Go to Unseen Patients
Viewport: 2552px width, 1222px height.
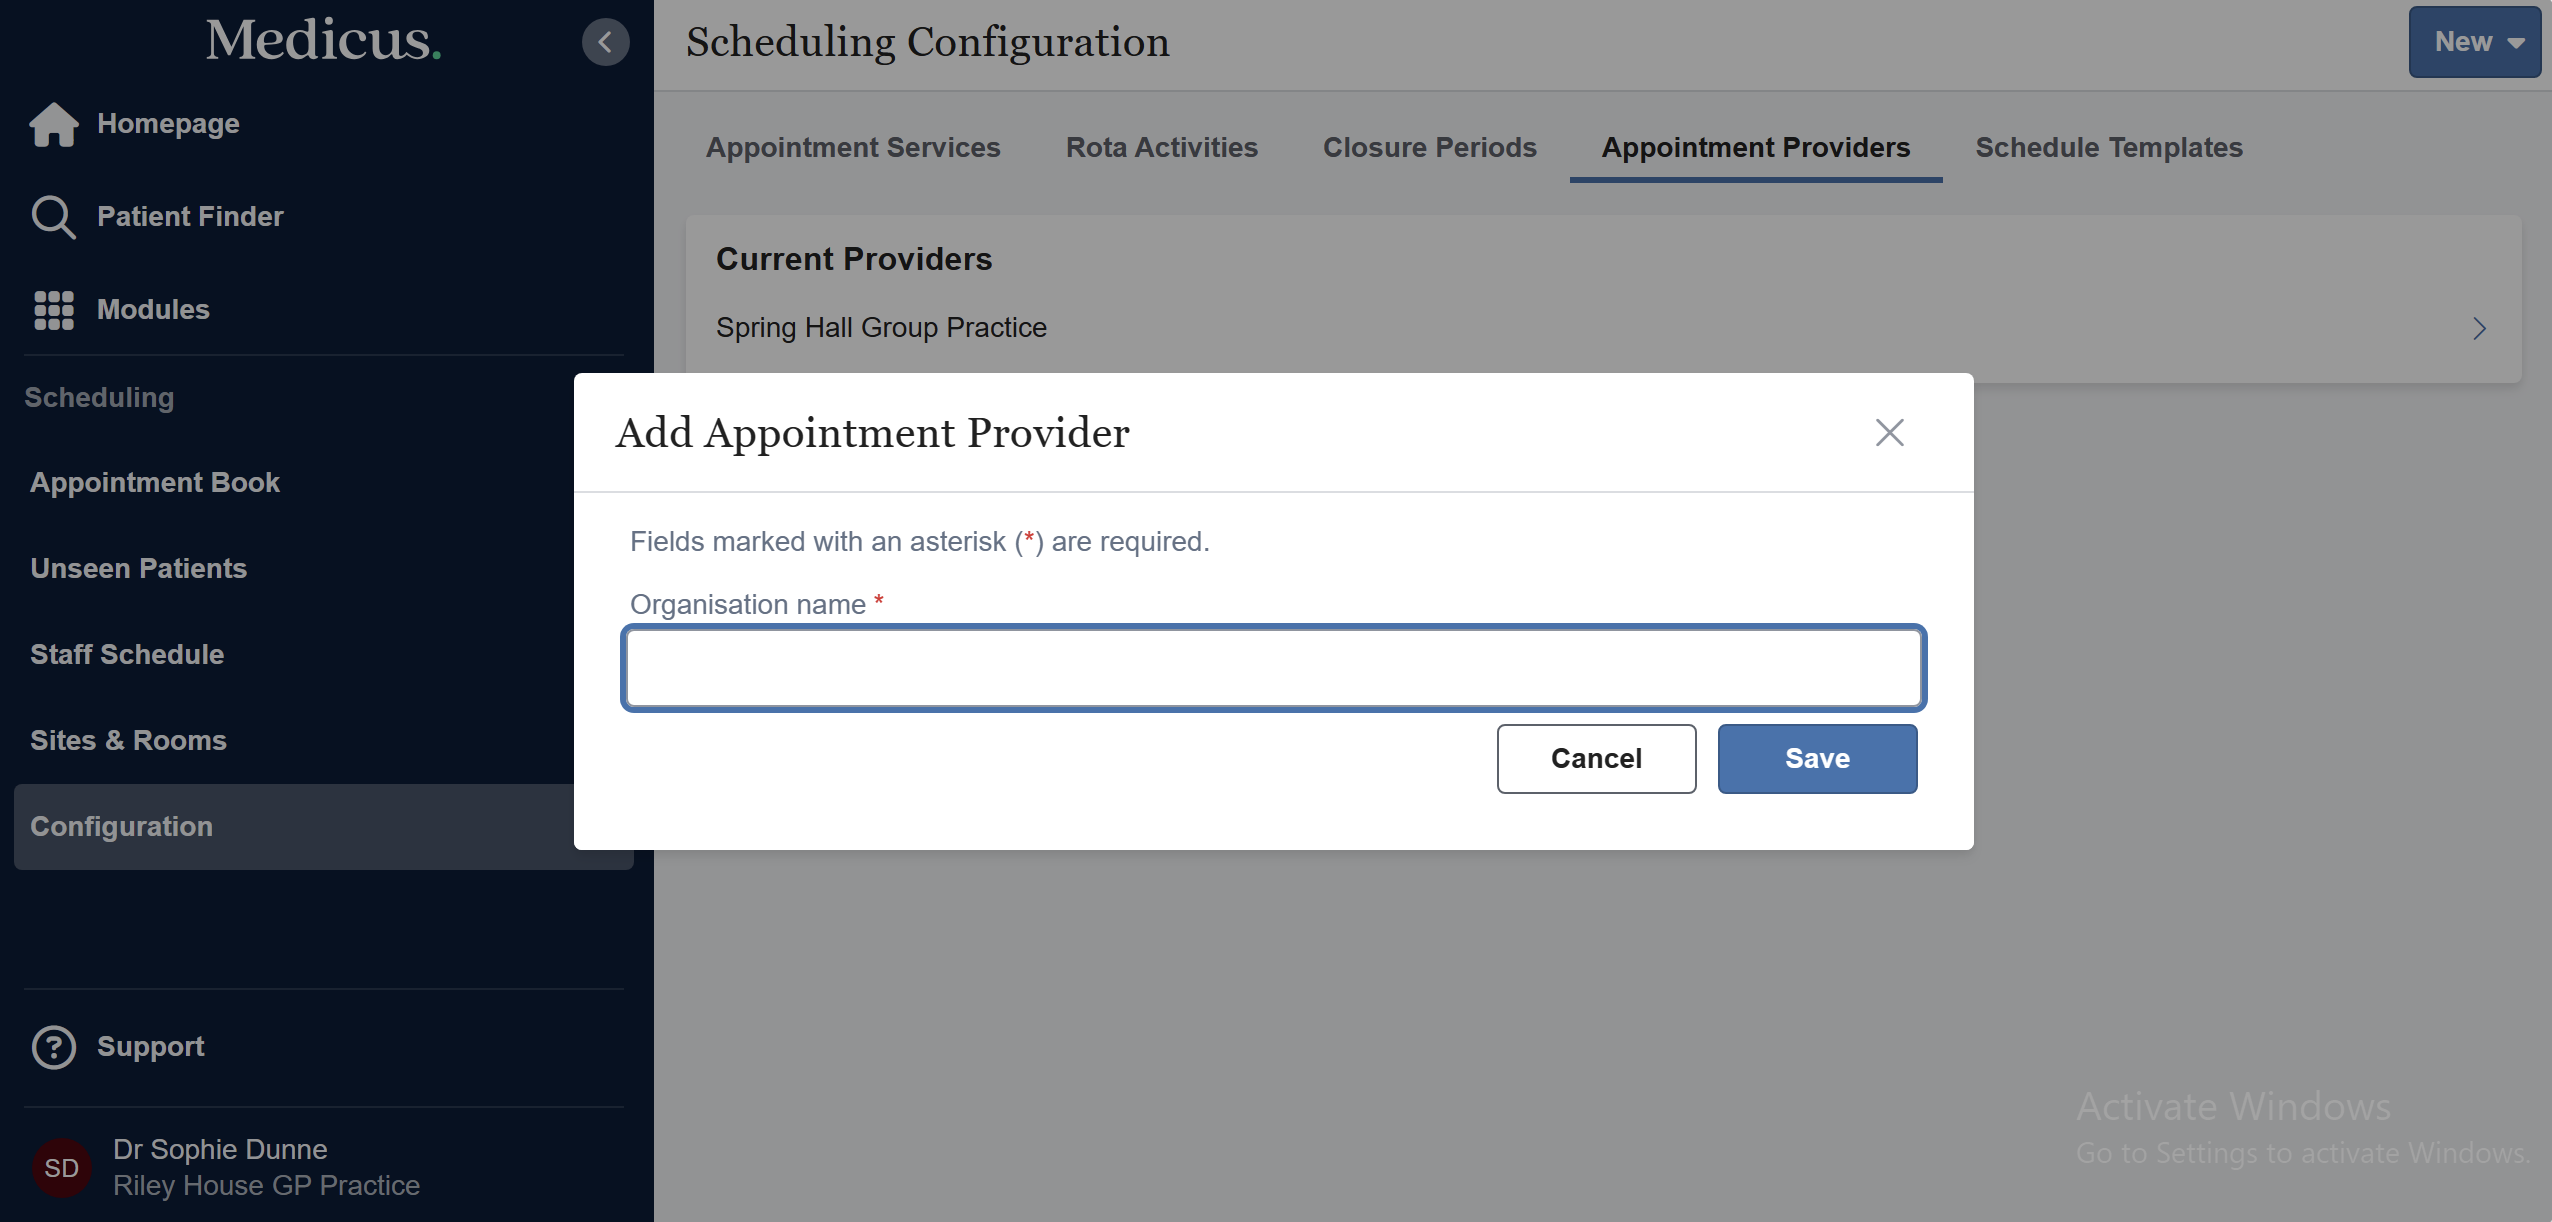tap(138, 568)
